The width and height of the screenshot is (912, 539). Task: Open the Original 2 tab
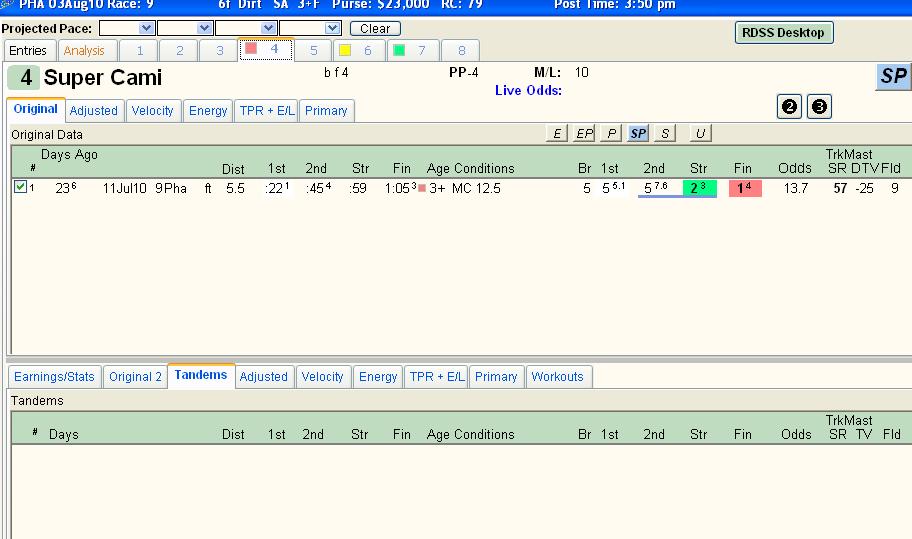(x=136, y=377)
